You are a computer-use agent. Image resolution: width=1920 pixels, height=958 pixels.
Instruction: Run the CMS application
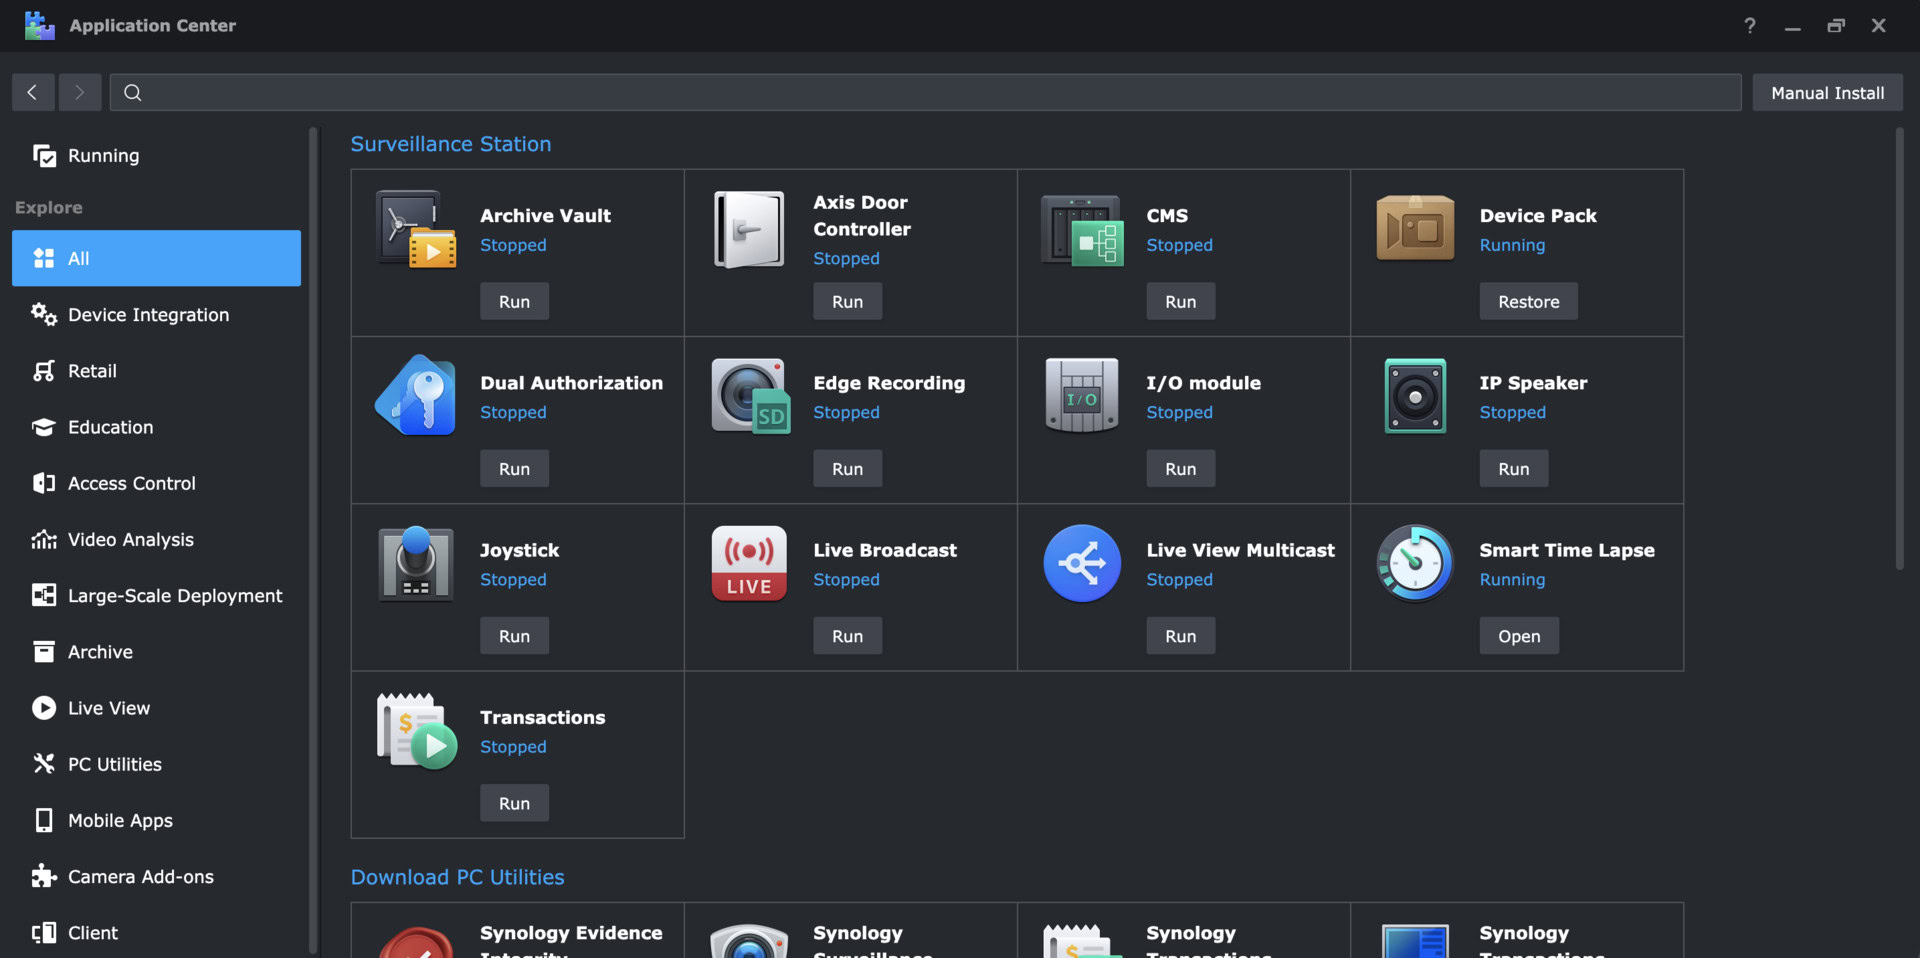point(1180,301)
